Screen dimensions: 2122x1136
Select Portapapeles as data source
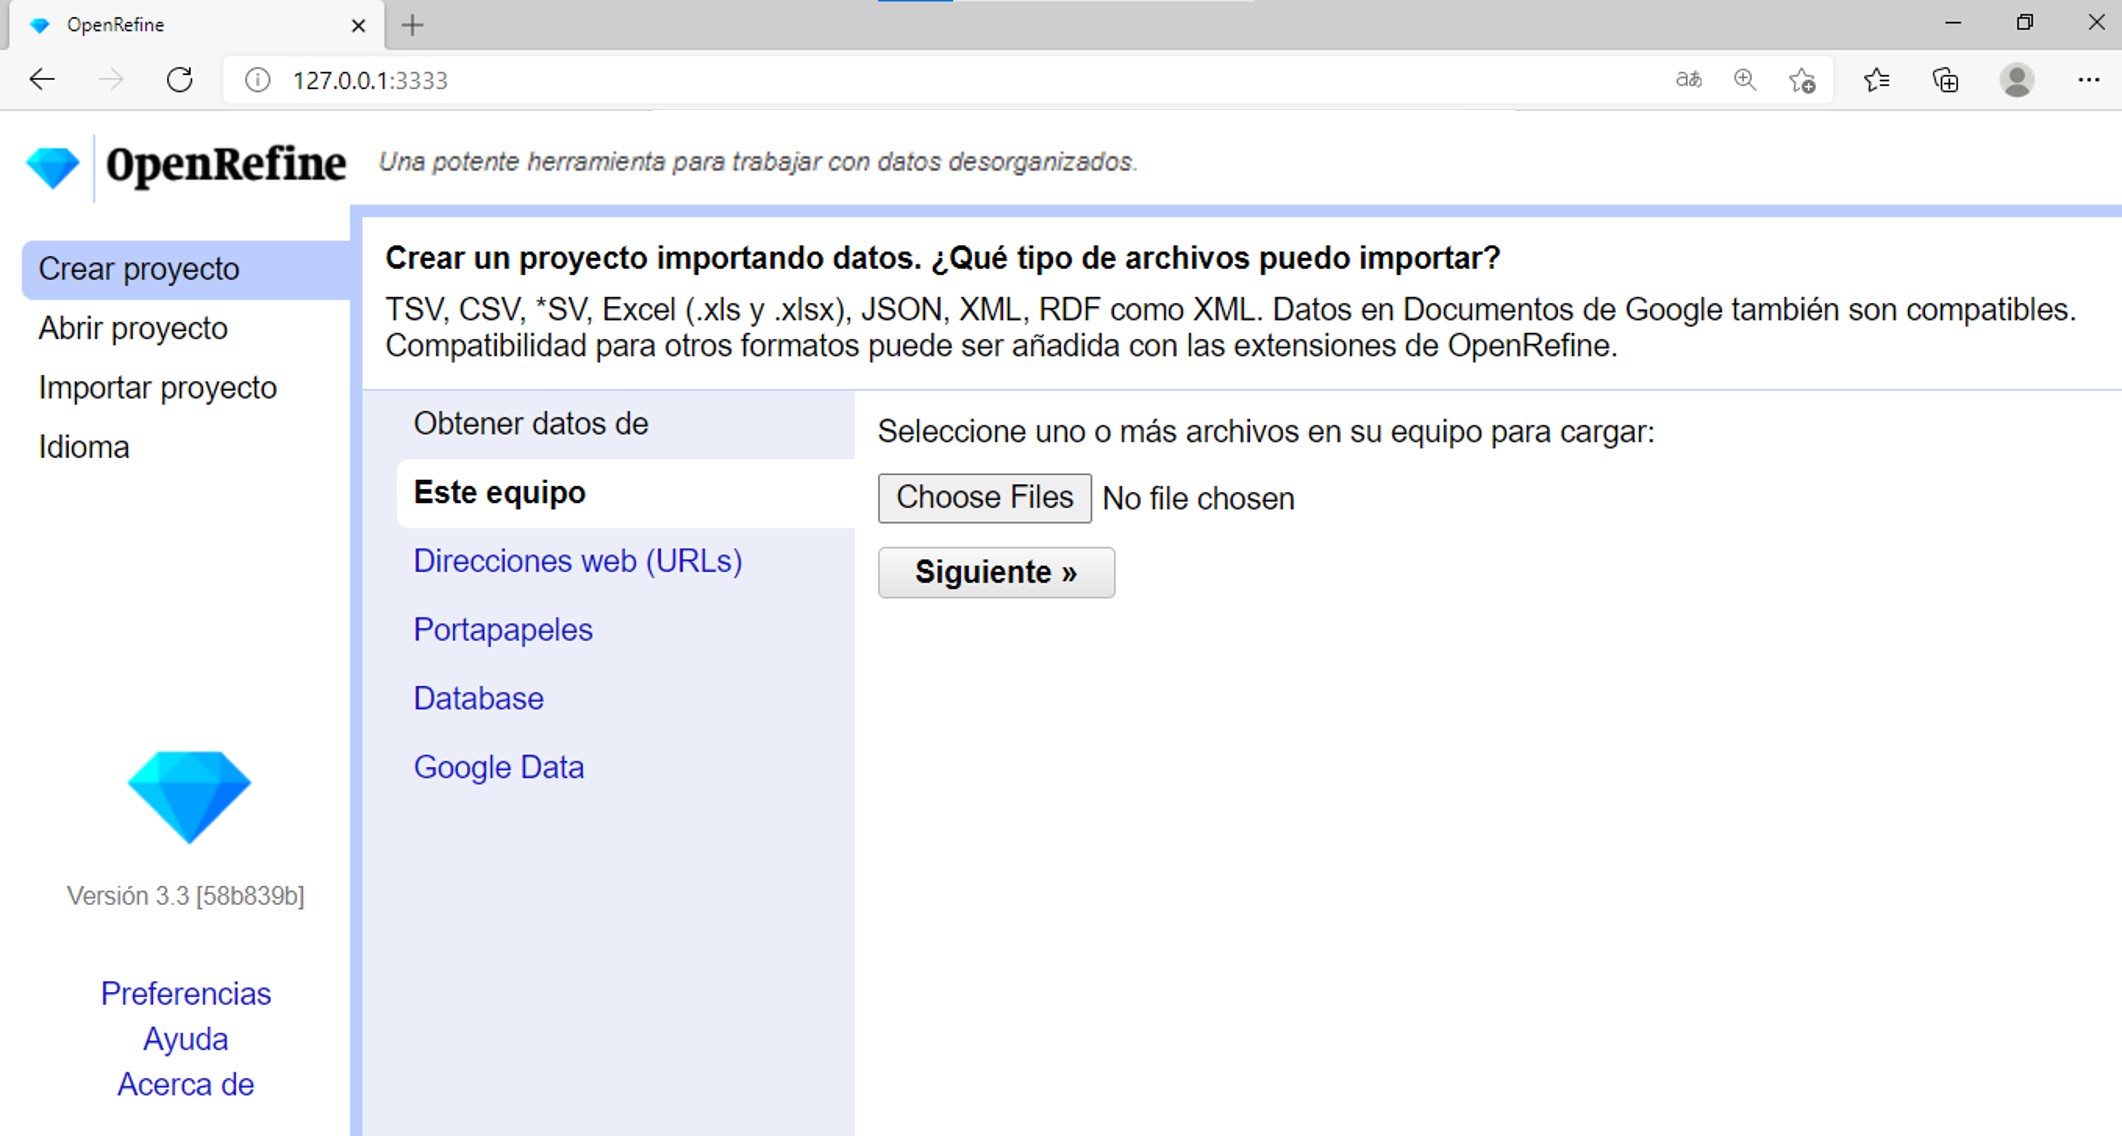pos(503,630)
